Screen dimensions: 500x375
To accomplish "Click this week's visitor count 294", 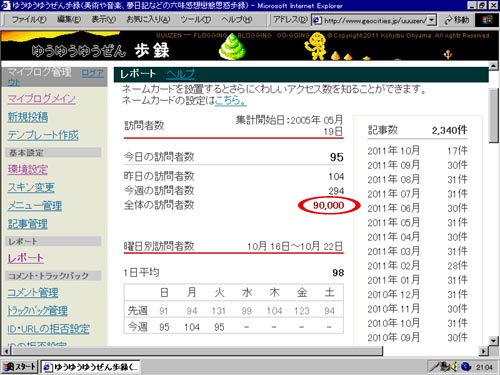I will (x=336, y=191).
